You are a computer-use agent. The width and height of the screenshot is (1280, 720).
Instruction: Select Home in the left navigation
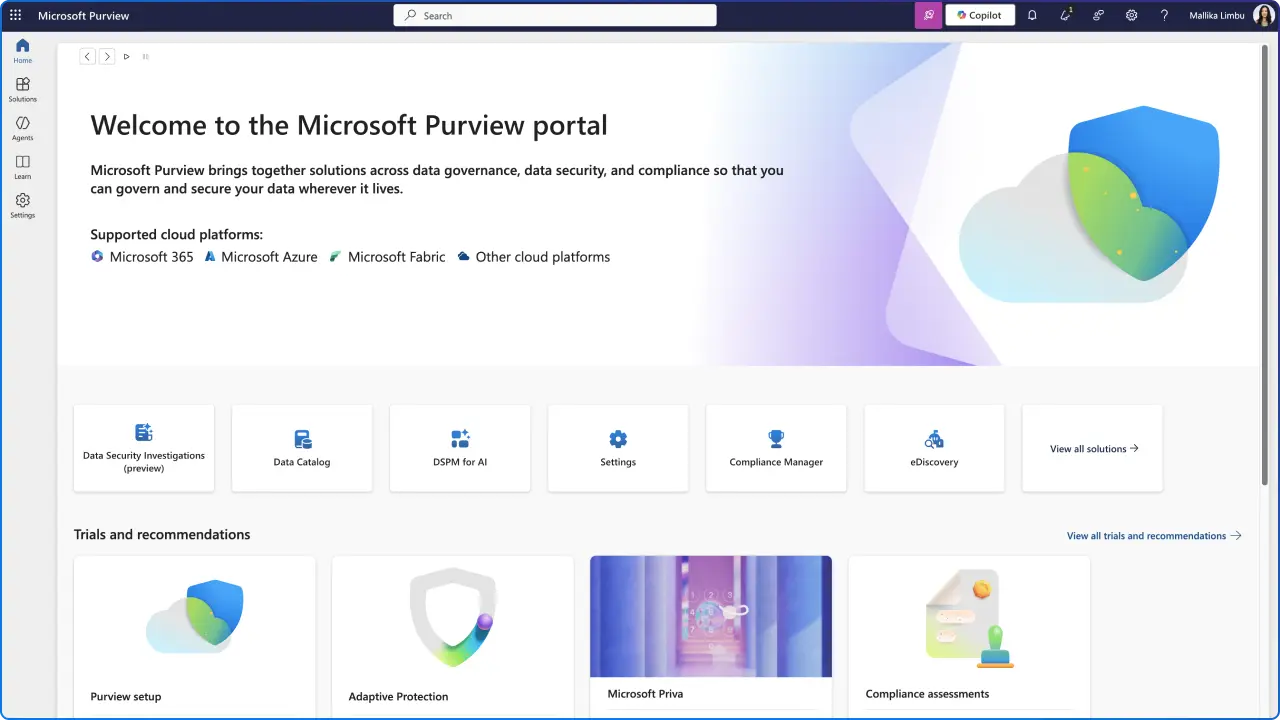pyautogui.click(x=22, y=48)
